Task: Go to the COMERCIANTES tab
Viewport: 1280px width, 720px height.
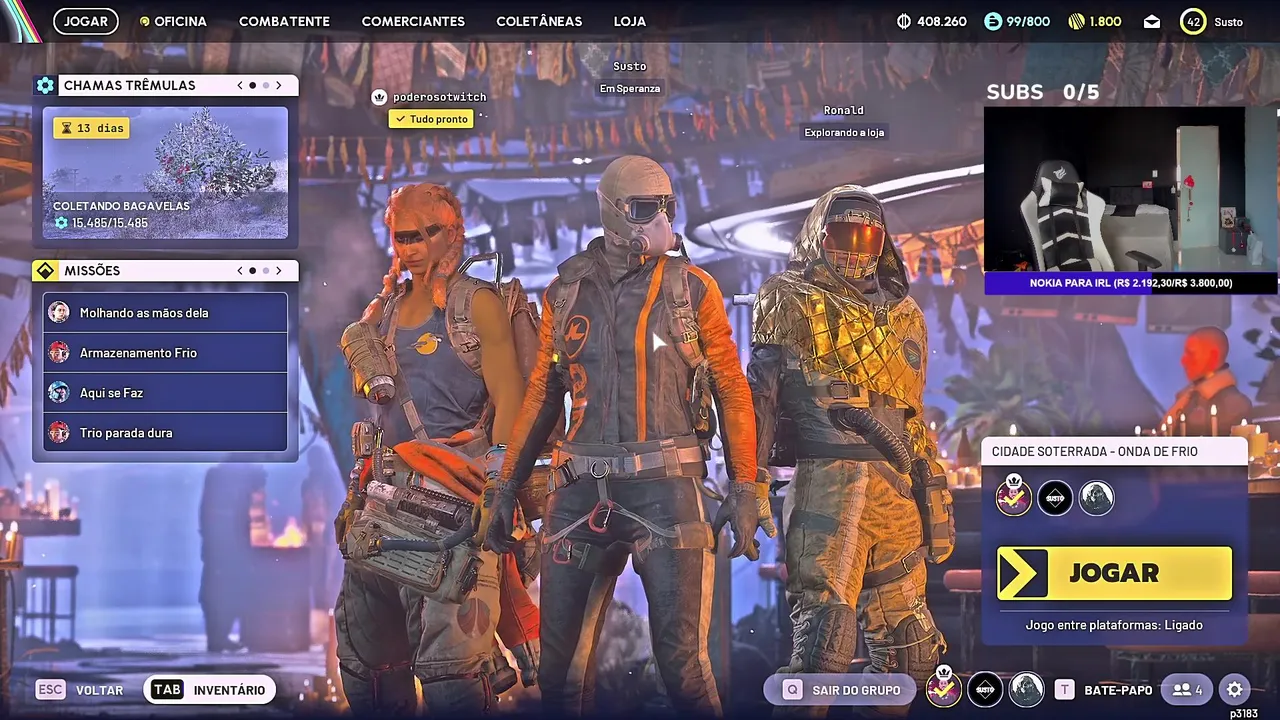Action: tap(413, 21)
